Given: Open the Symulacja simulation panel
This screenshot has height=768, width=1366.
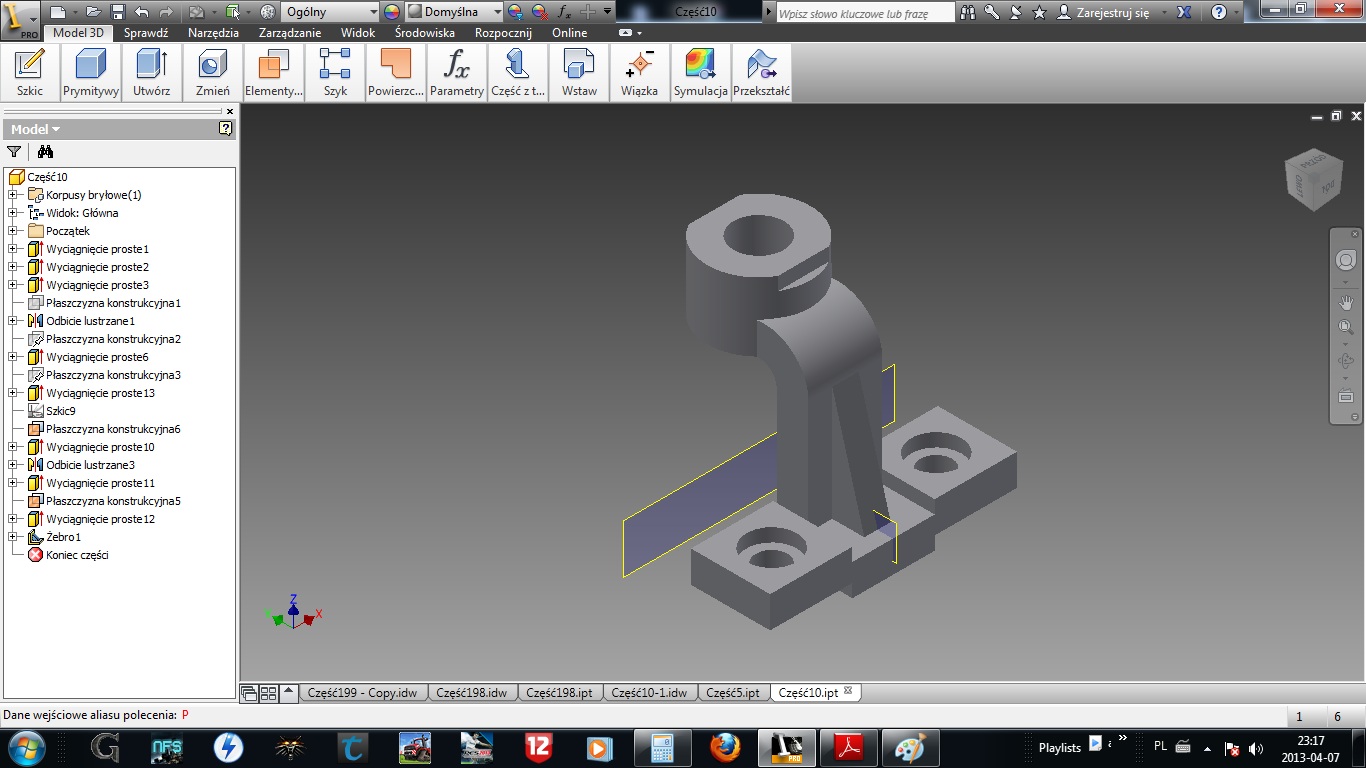Looking at the screenshot, I should 700,72.
